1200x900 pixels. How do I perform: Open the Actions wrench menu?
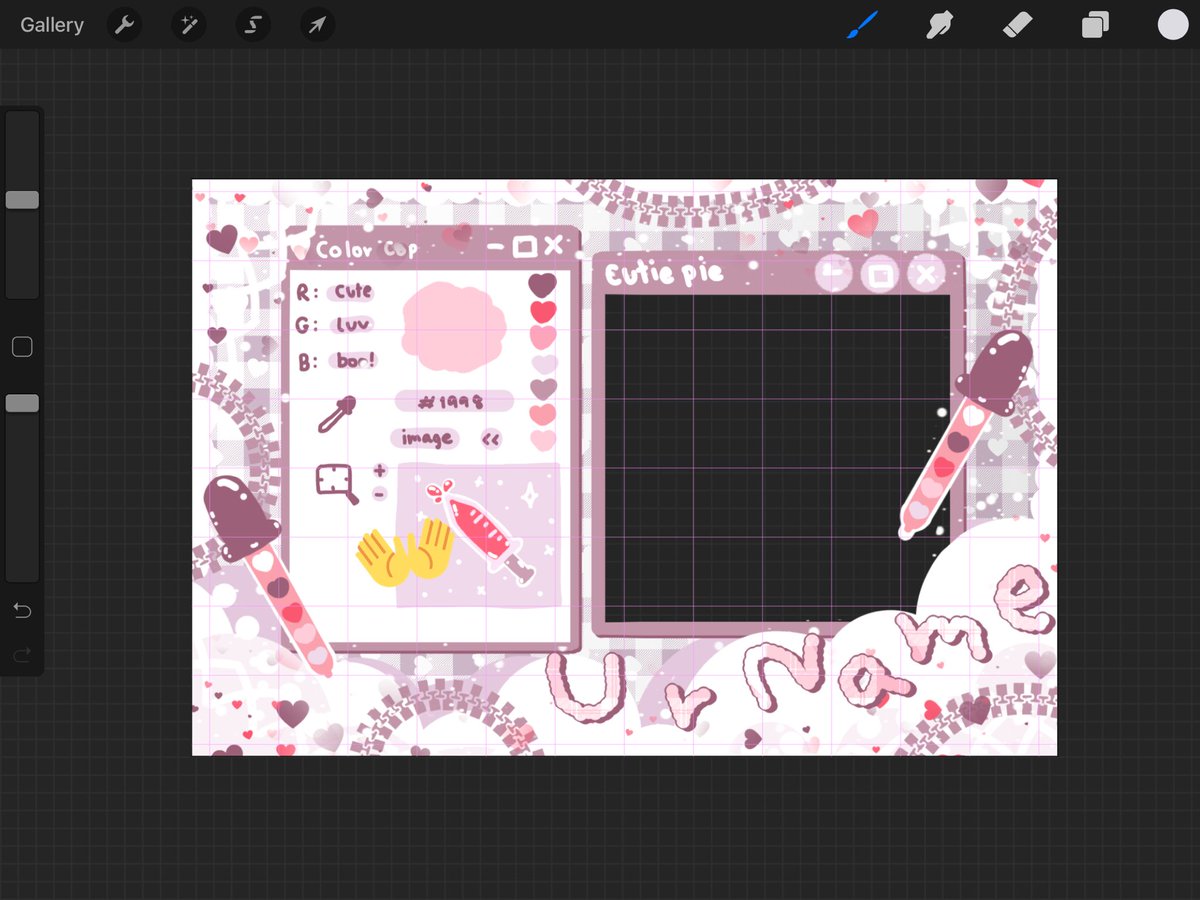tap(124, 25)
